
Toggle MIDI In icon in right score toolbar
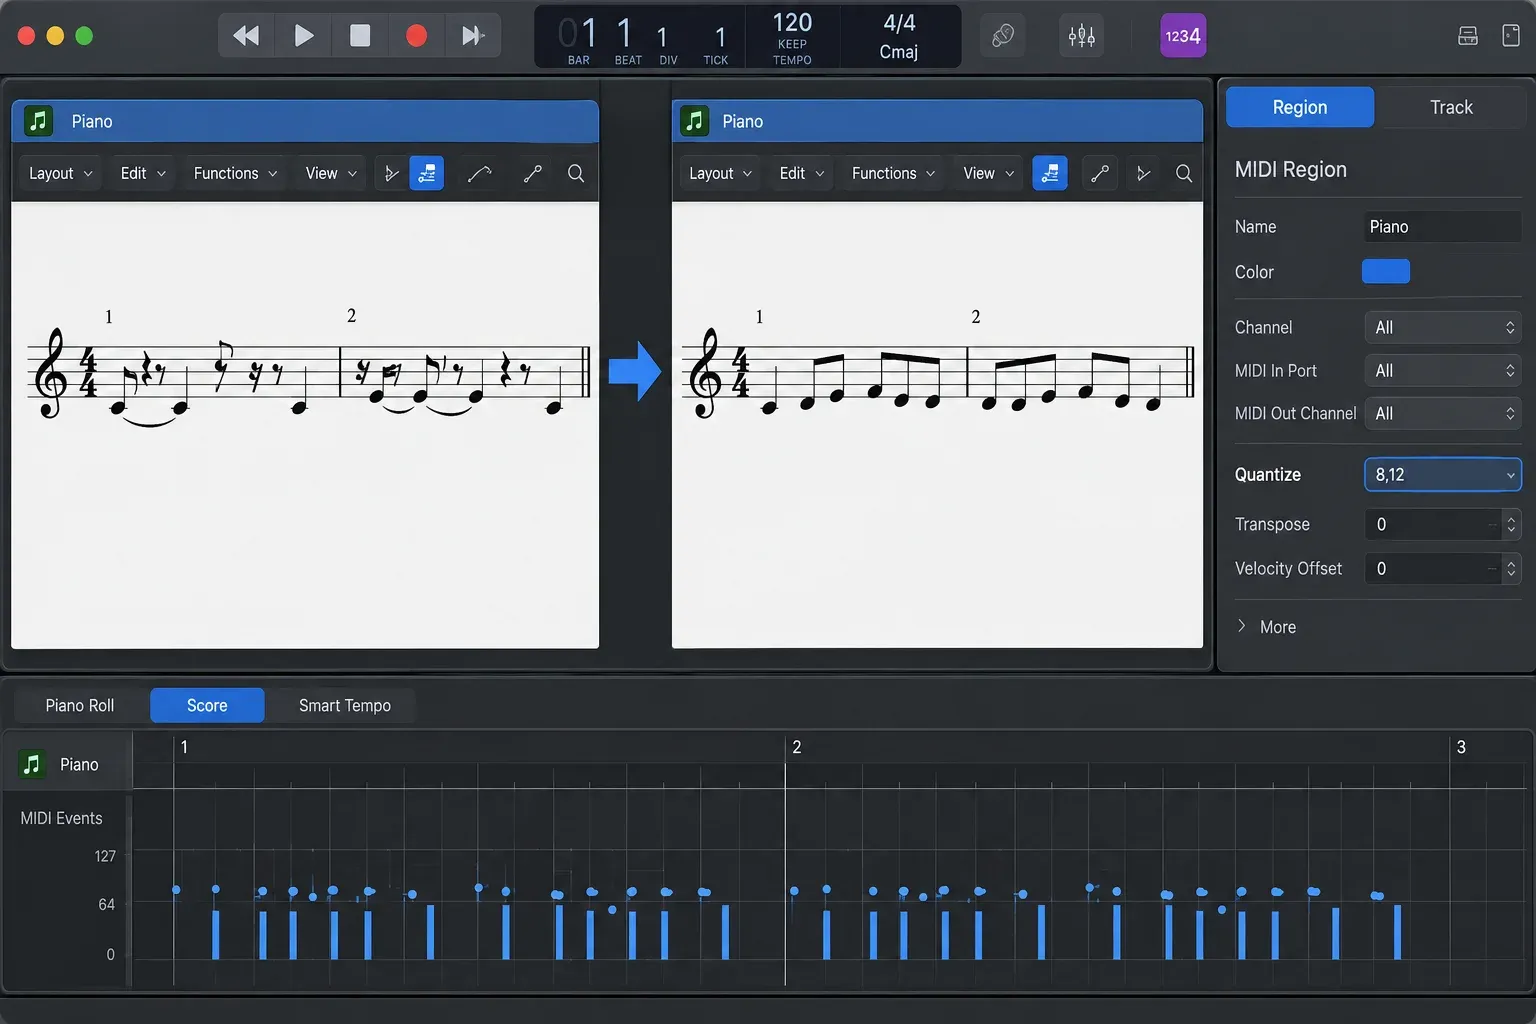[x=1143, y=173]
